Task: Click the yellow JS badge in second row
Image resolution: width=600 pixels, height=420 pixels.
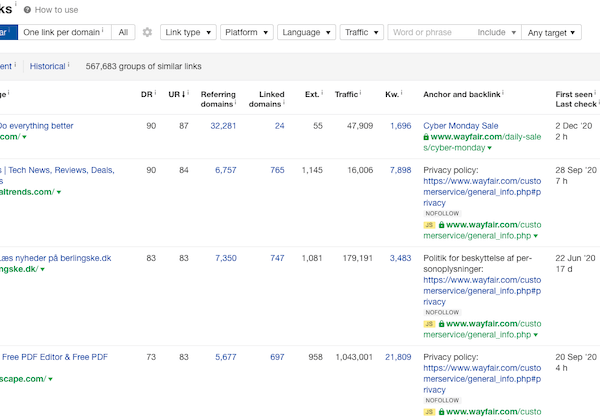Action: (x=429, y=225)
